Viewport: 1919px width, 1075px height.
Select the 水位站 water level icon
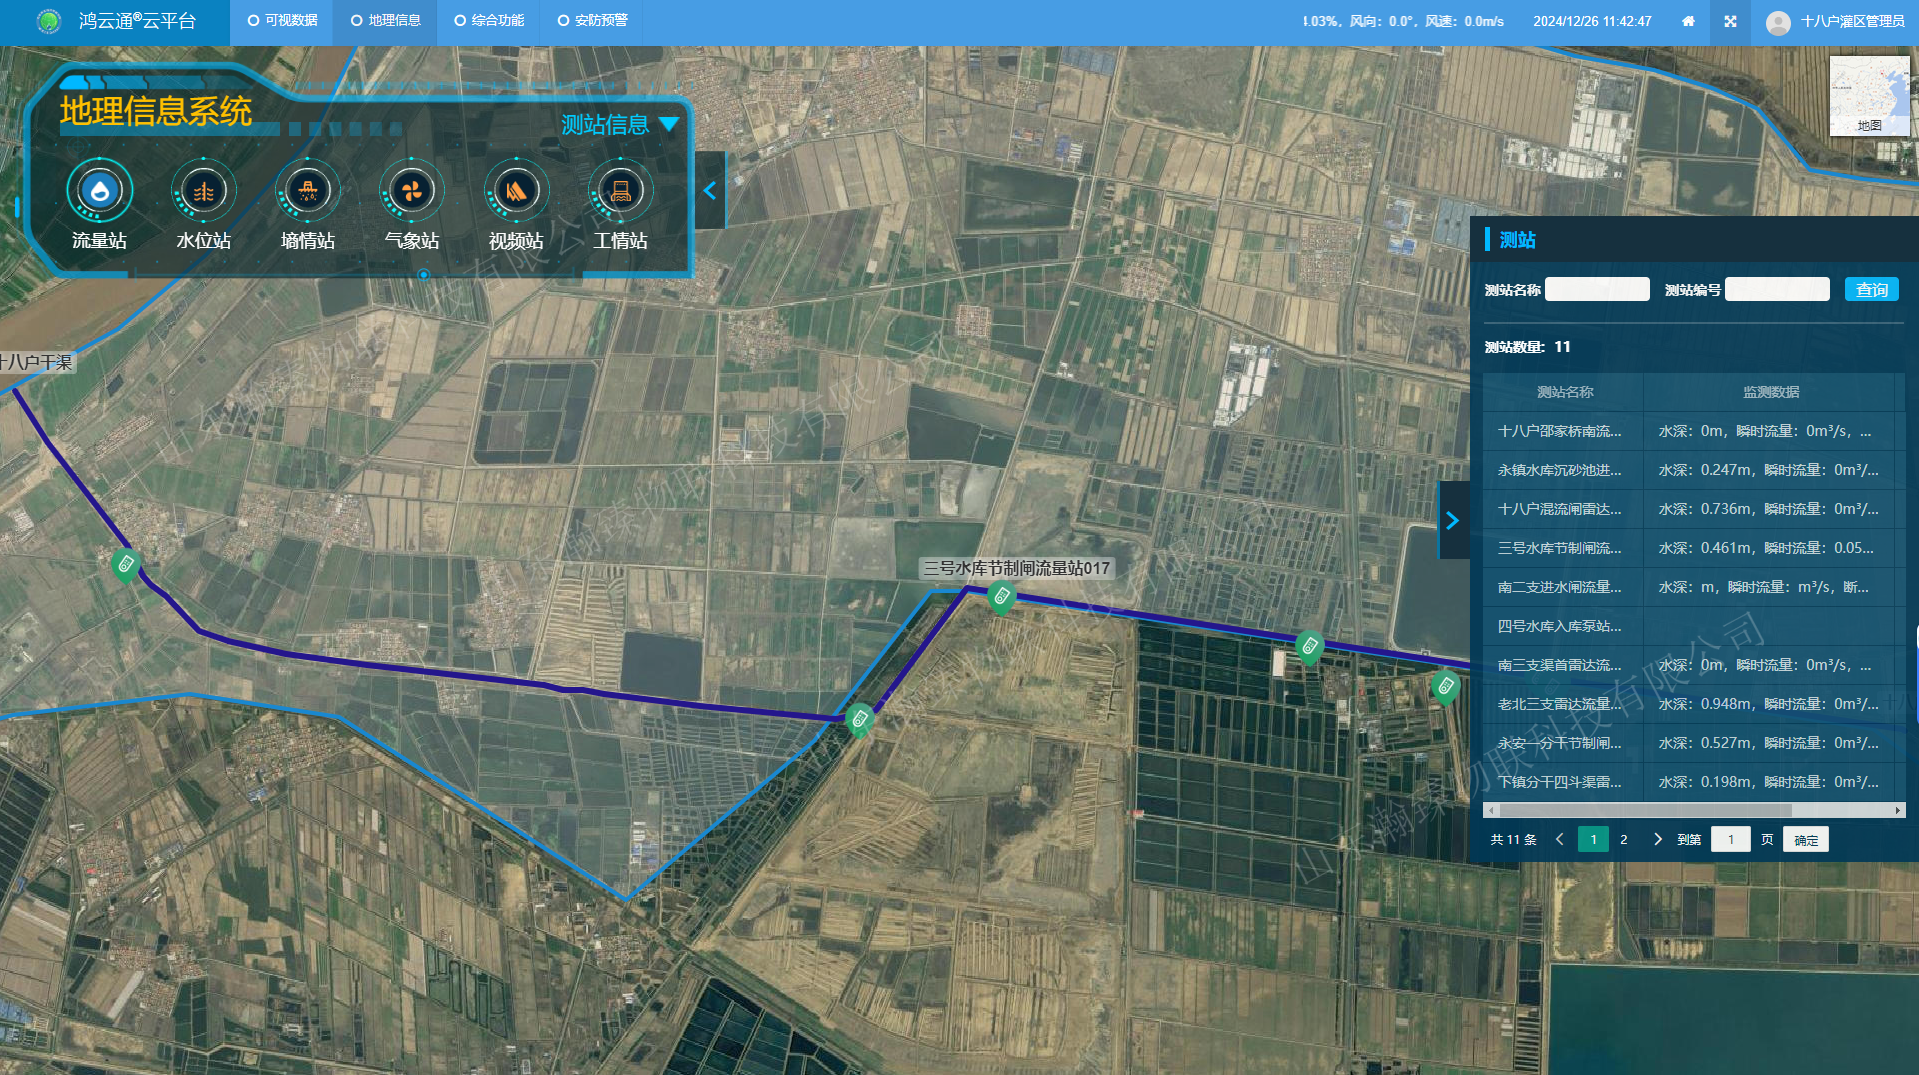pos(204,191)
